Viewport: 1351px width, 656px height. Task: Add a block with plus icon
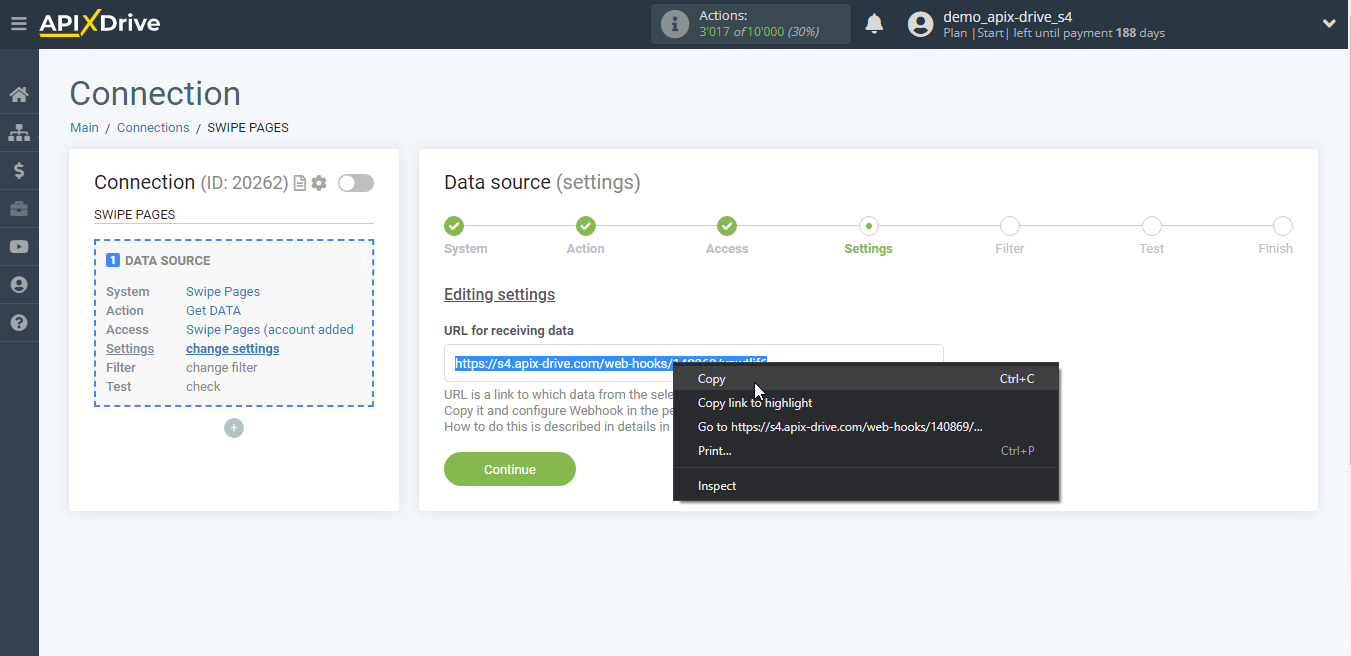[234, 428]
